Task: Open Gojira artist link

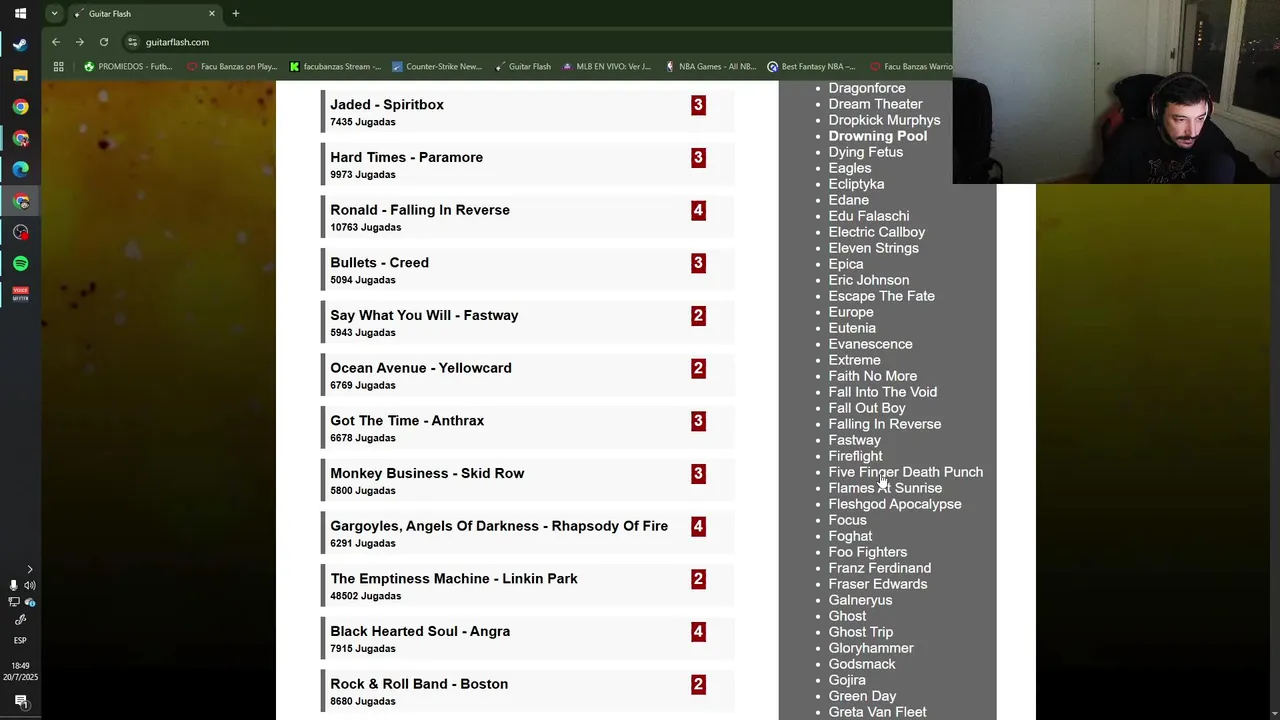Action: 847,680
